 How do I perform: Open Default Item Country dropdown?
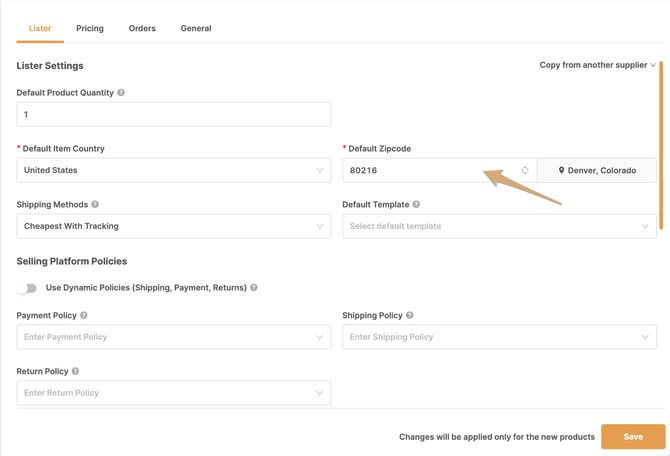173,170
